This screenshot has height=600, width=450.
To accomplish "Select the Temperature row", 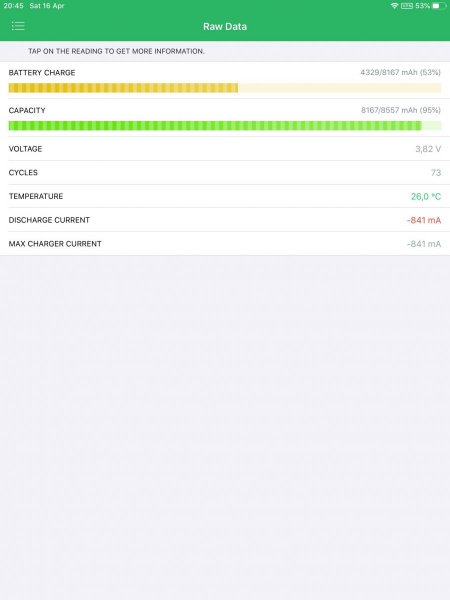I will [225, 196].
